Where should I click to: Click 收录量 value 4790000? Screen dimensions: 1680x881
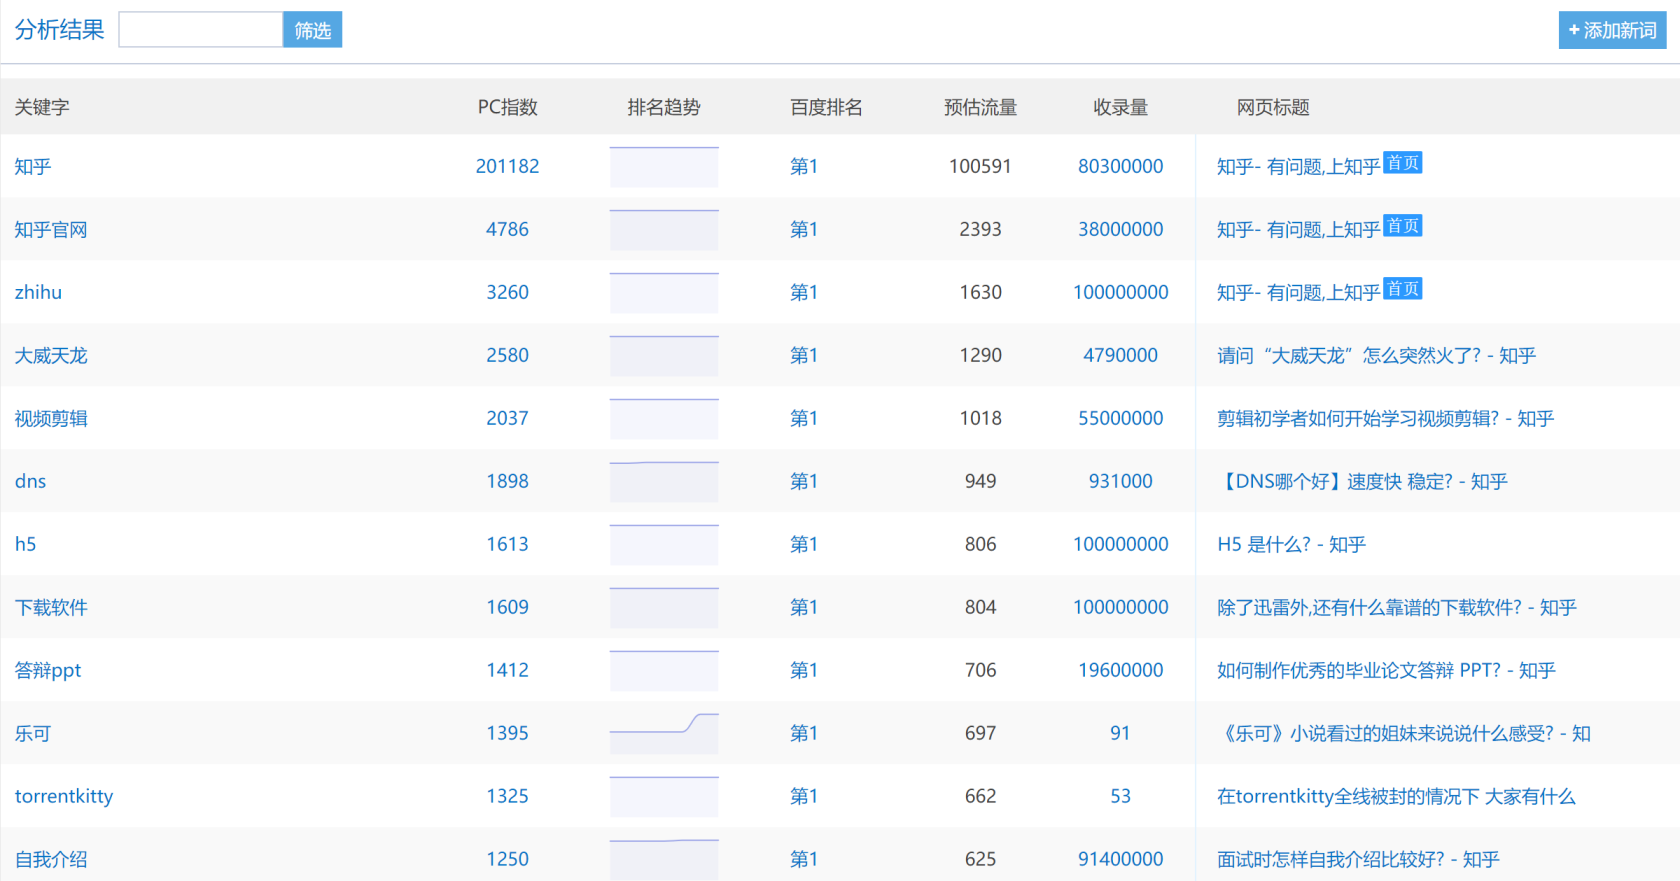tap(1120, 355)
